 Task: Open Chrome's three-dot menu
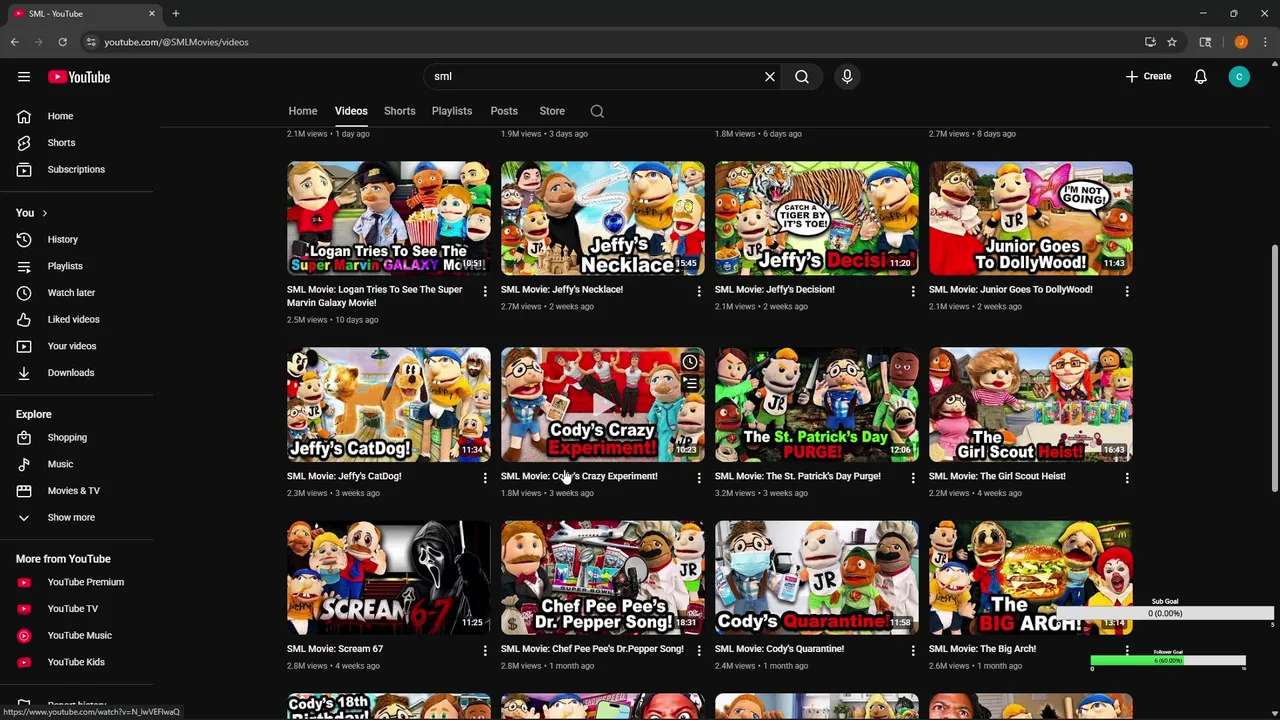(x=1265, y=42)
